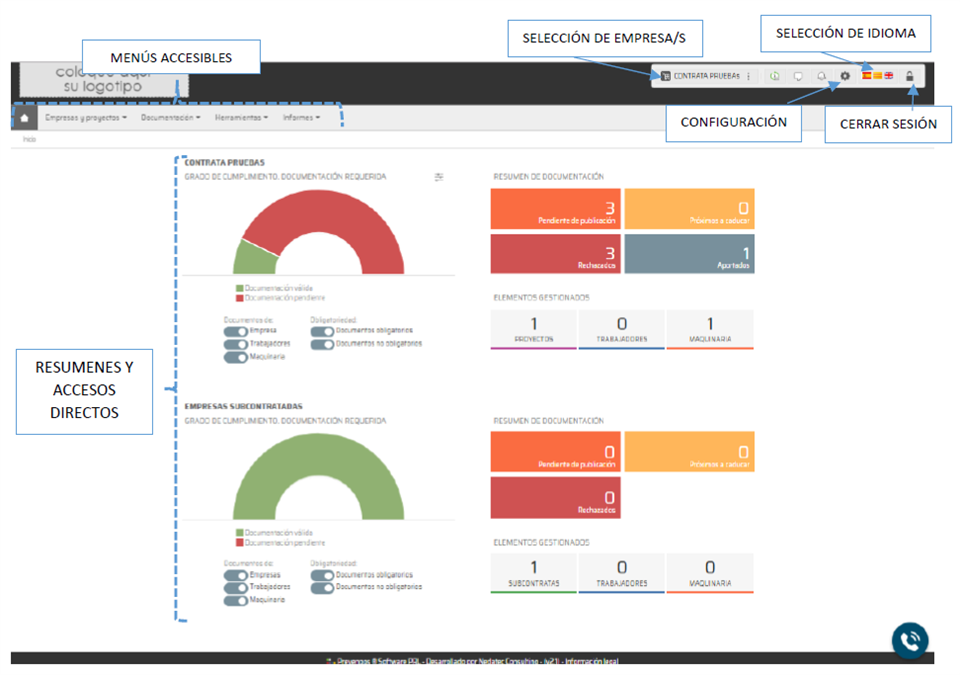Toggle Trabajadores switch under Contrata Pruebas
The height and width of the screenshot is (675, 960).
(235, 344)
